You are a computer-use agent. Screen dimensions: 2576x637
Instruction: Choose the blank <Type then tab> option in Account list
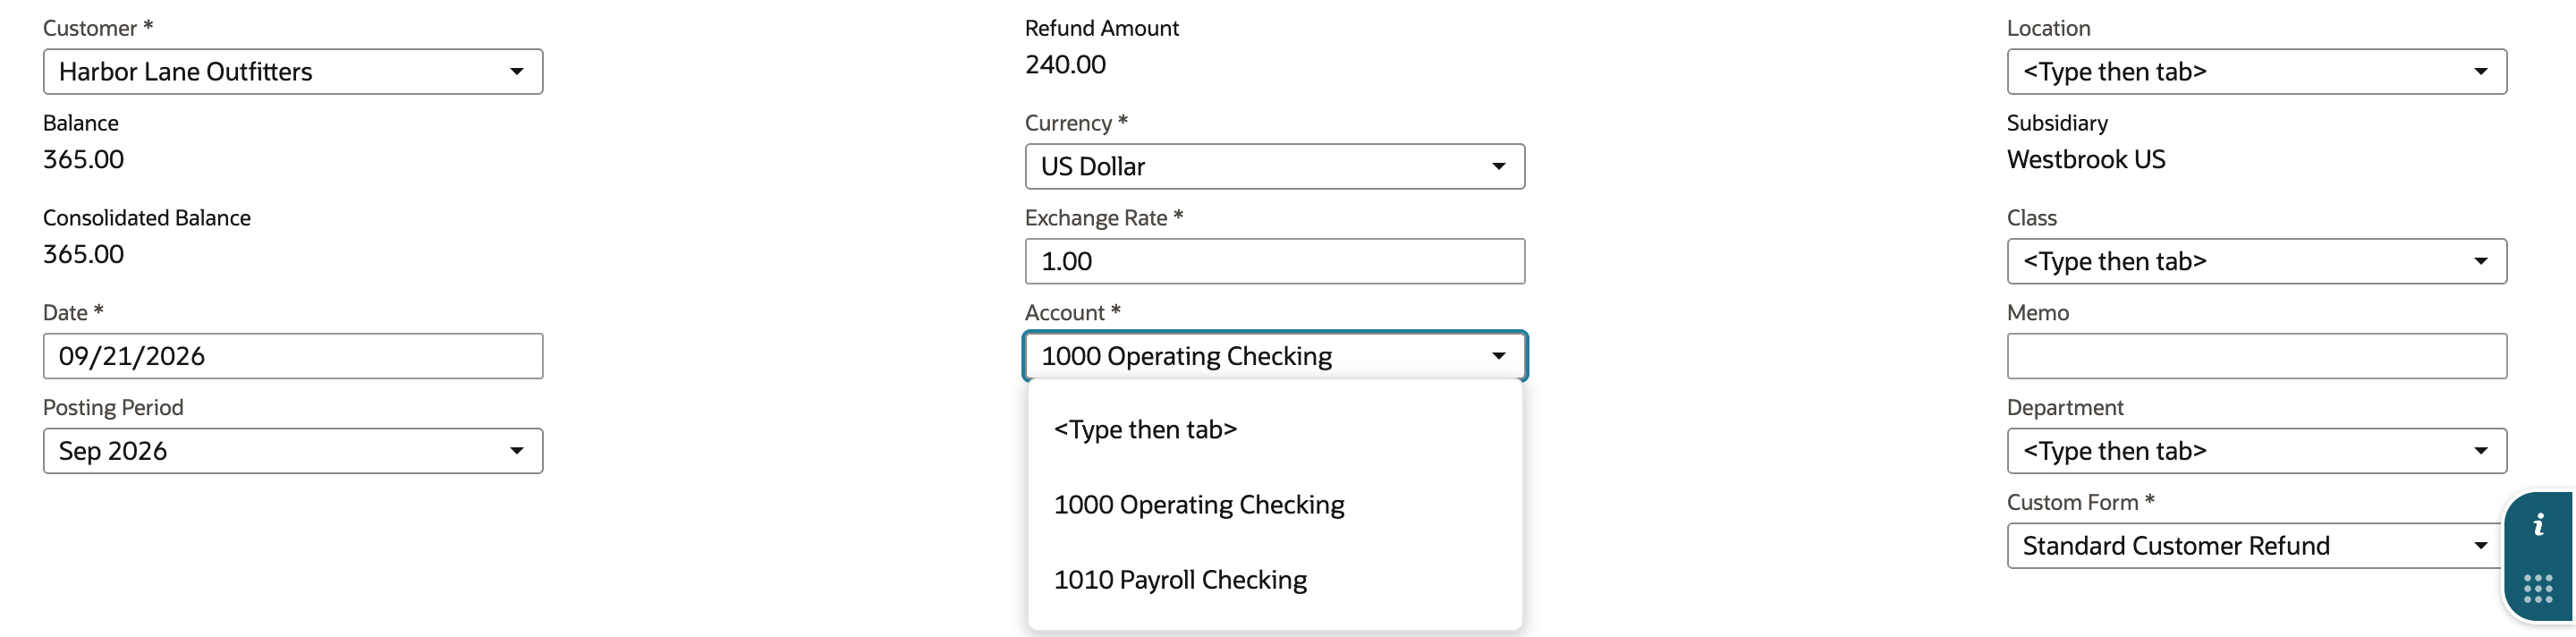(x=1275, y=430)
